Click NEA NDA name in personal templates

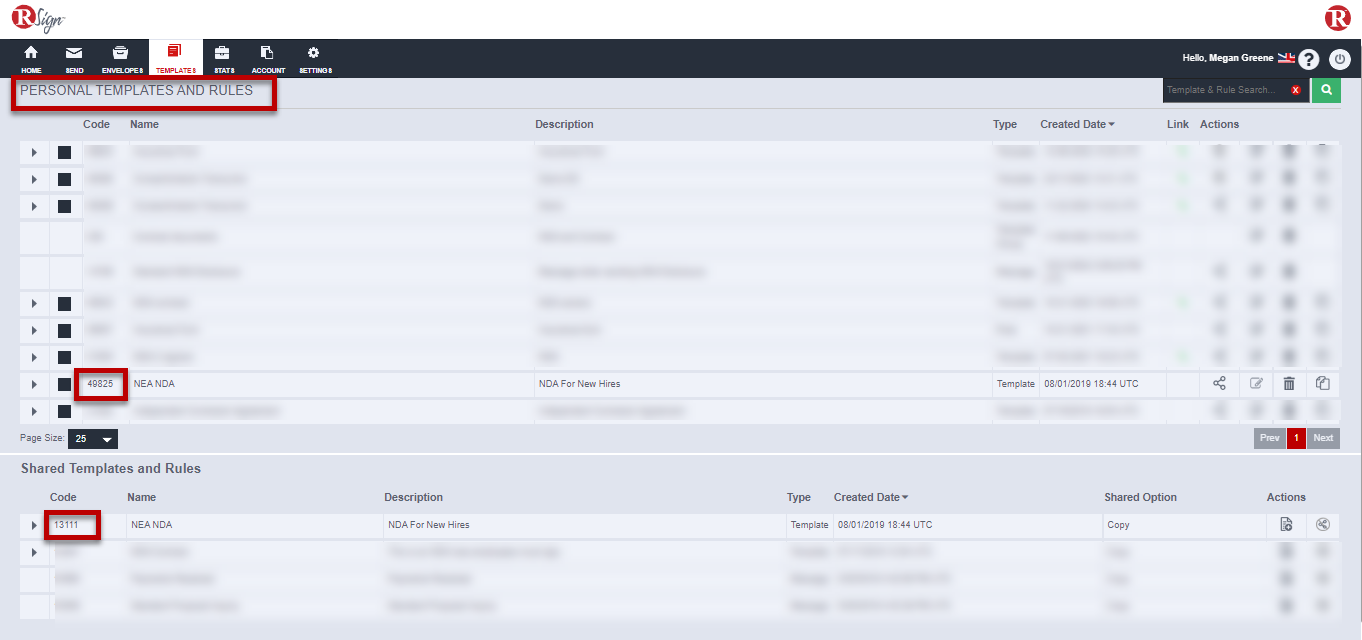154,383
